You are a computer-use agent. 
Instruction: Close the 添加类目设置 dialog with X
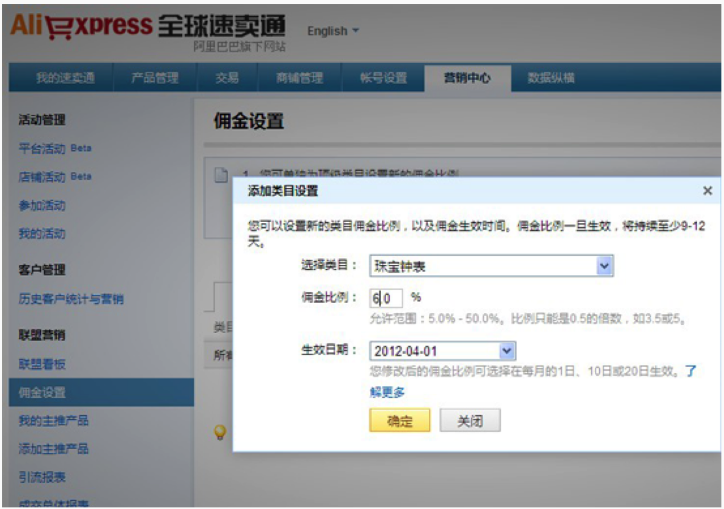pyautogui.click(x=707, y=190)
